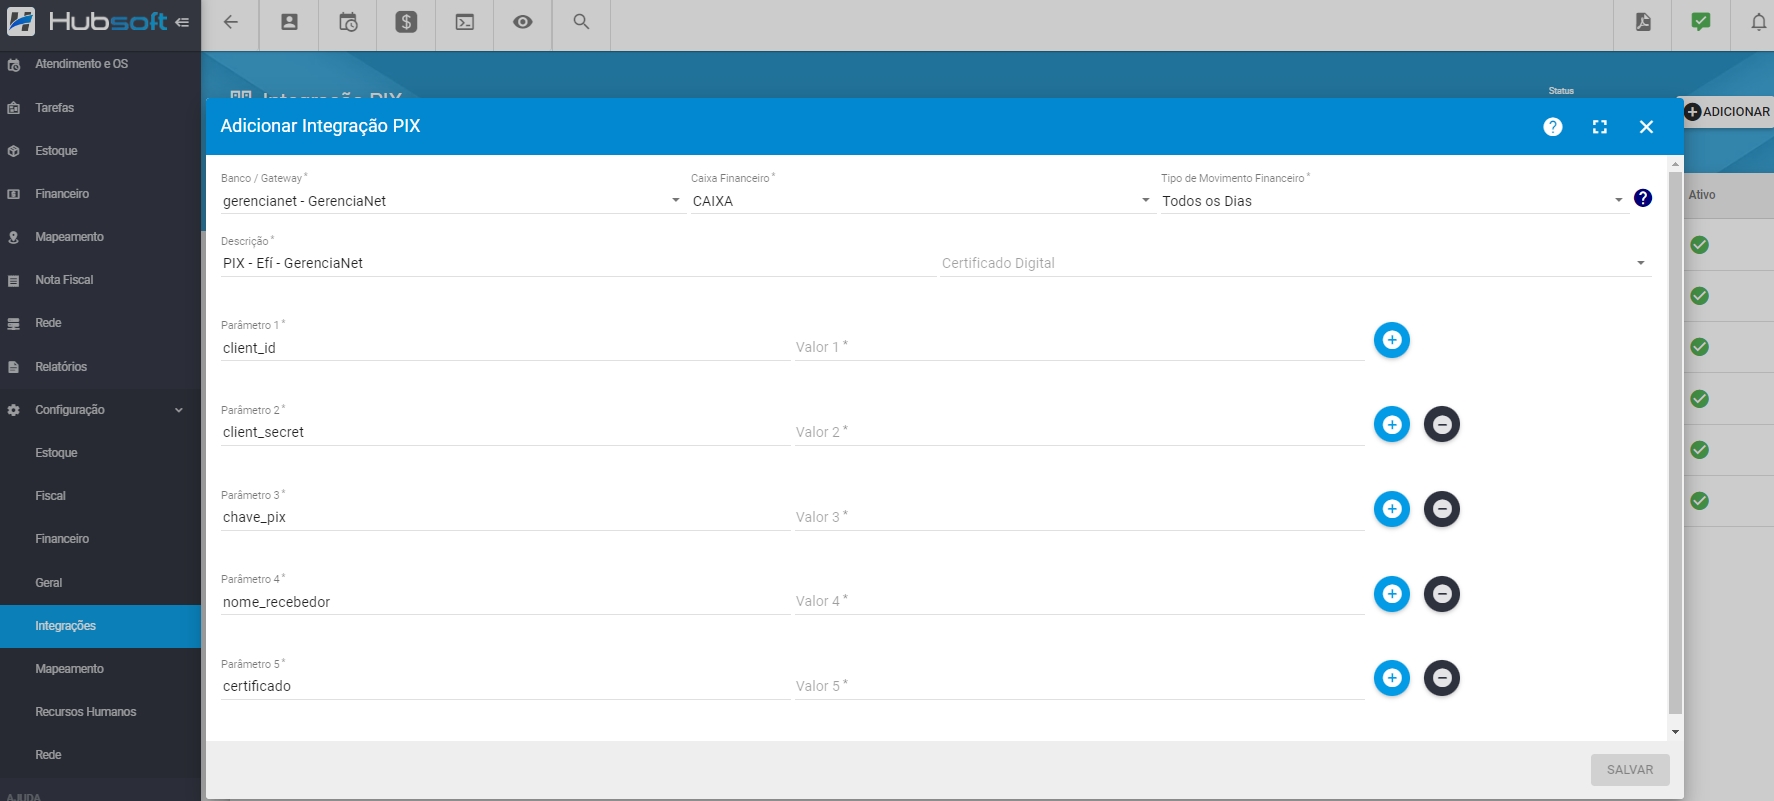Image resolution: width=1774 pixels, height=801 pixels.
Task: Open Relatórios sidebar menu
Action: (x=100, y=367)
